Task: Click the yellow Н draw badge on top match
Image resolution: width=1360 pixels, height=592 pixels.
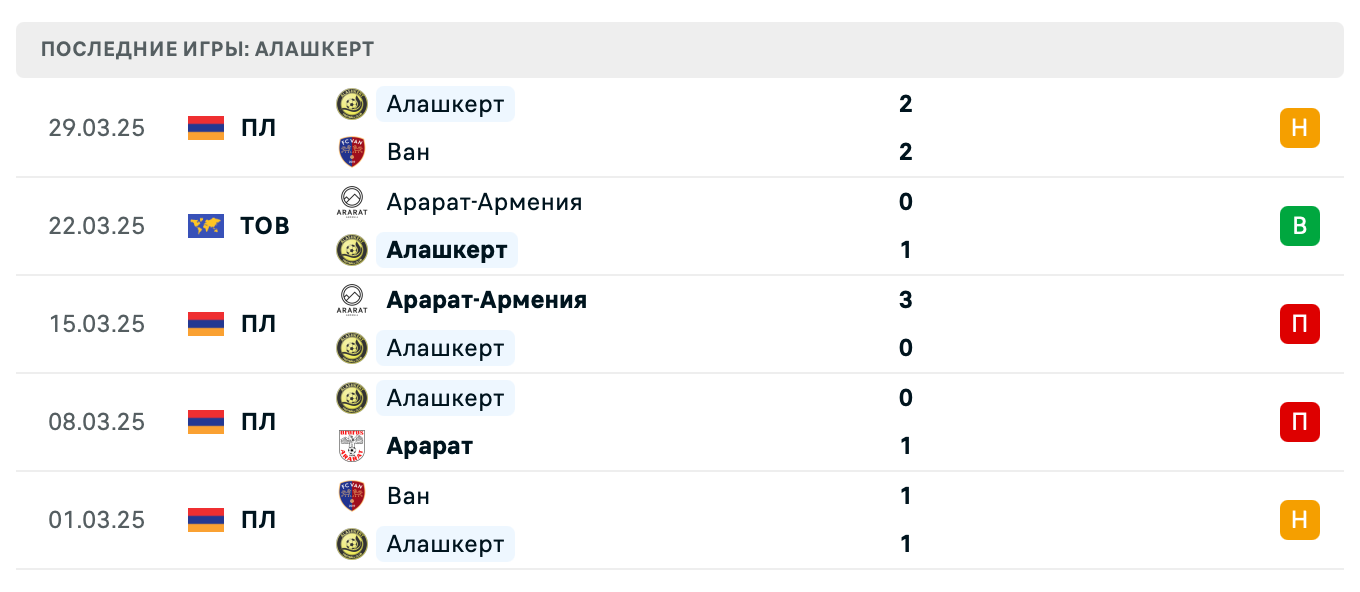Action: tap(1299, 128)
